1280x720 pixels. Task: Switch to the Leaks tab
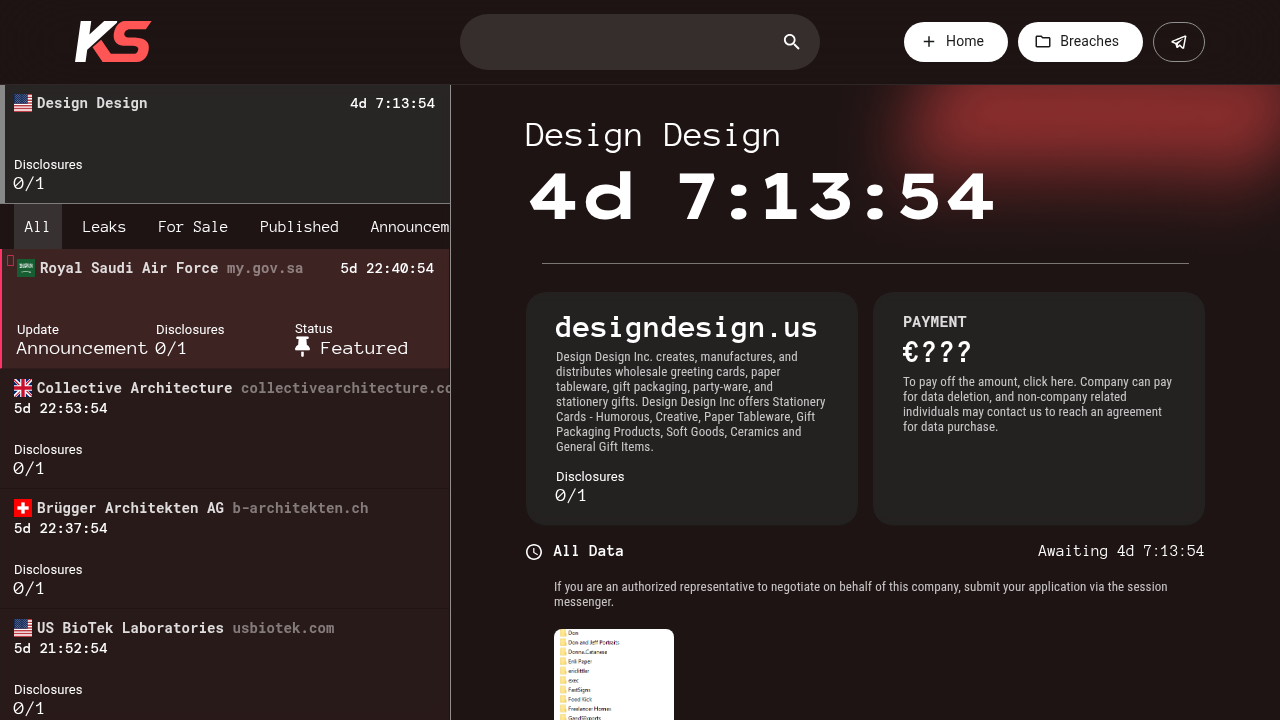click(104, 227)
